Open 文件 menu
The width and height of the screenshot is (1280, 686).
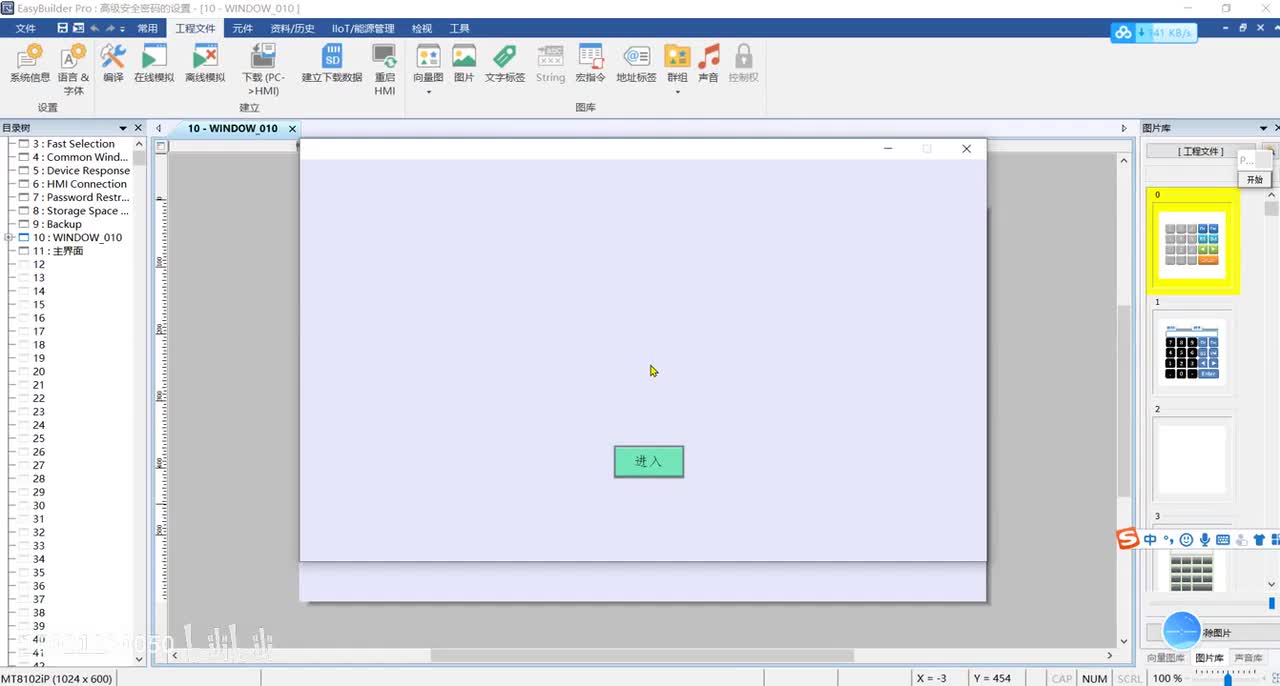pyautogui.click(x=26, y=29)
